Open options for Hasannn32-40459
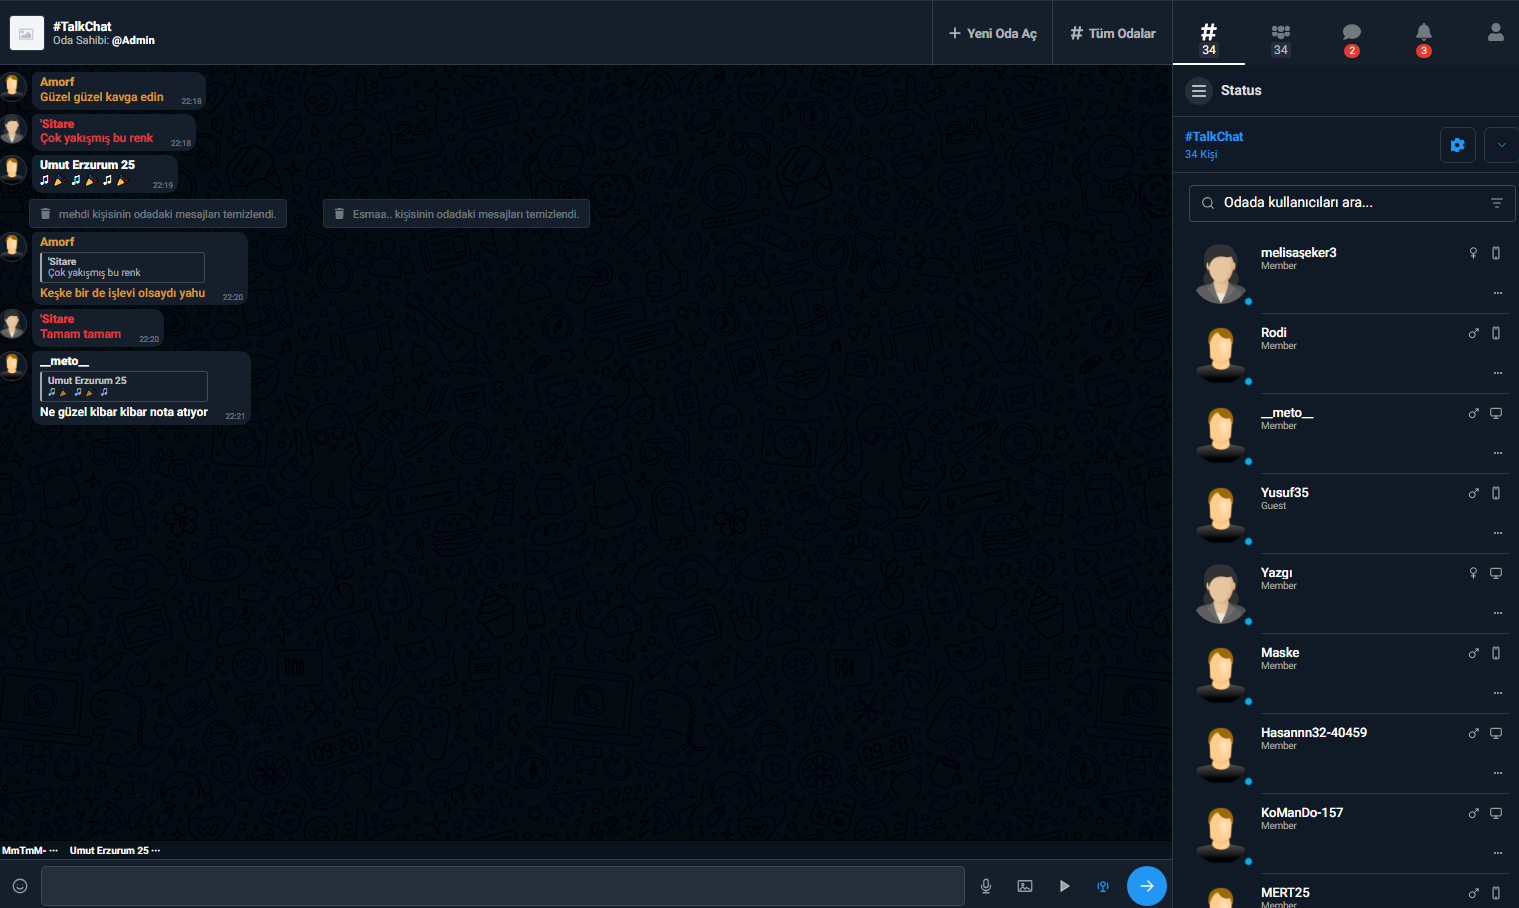Viewport: 1519px width, 908px height. tap(1498, 773)
